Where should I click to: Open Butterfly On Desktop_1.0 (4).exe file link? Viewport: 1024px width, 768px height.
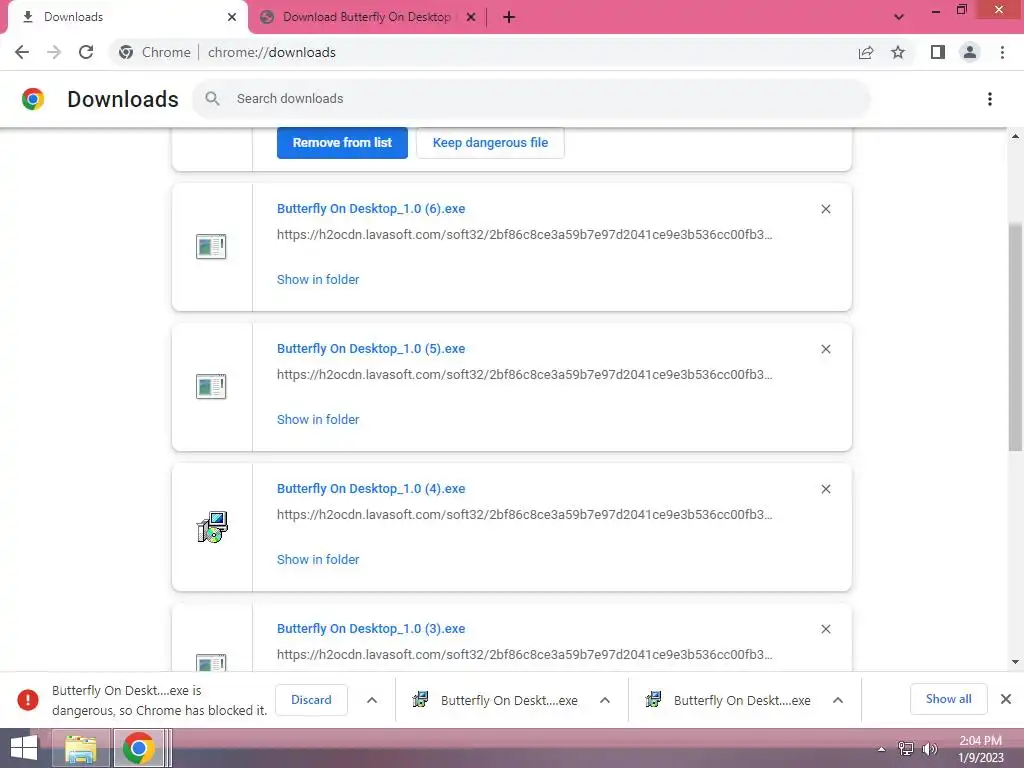(x=371, y=489)
